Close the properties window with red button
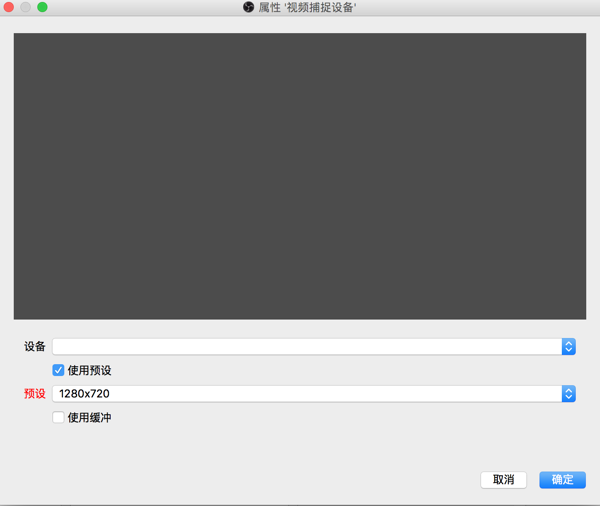 pos(8,7)
